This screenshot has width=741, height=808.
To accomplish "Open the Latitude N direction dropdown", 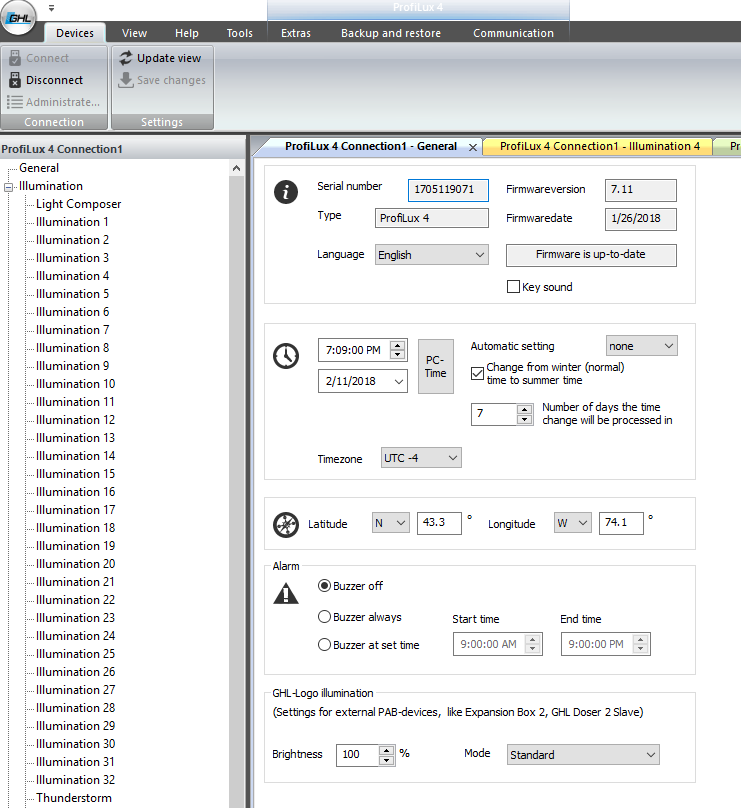I will point(391,523).
